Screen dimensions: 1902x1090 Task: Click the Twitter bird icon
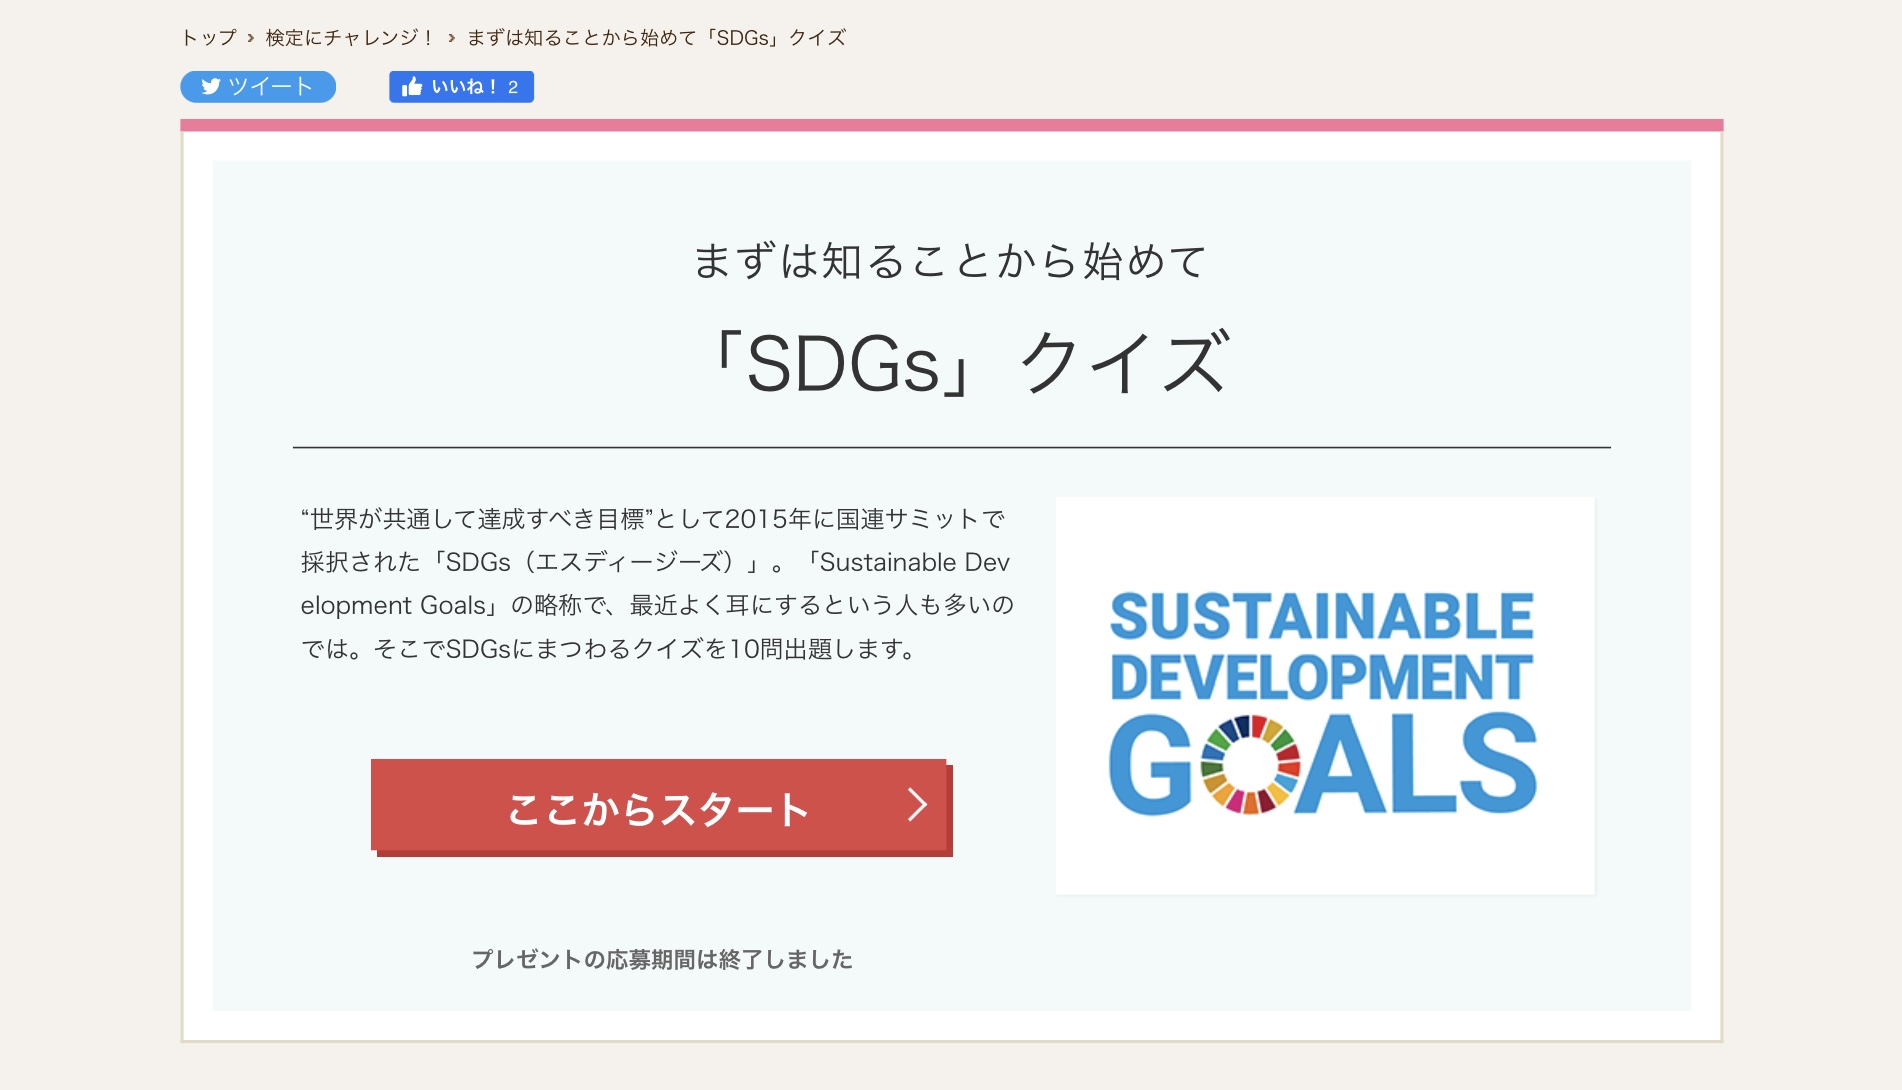click(x=210, y=87)
